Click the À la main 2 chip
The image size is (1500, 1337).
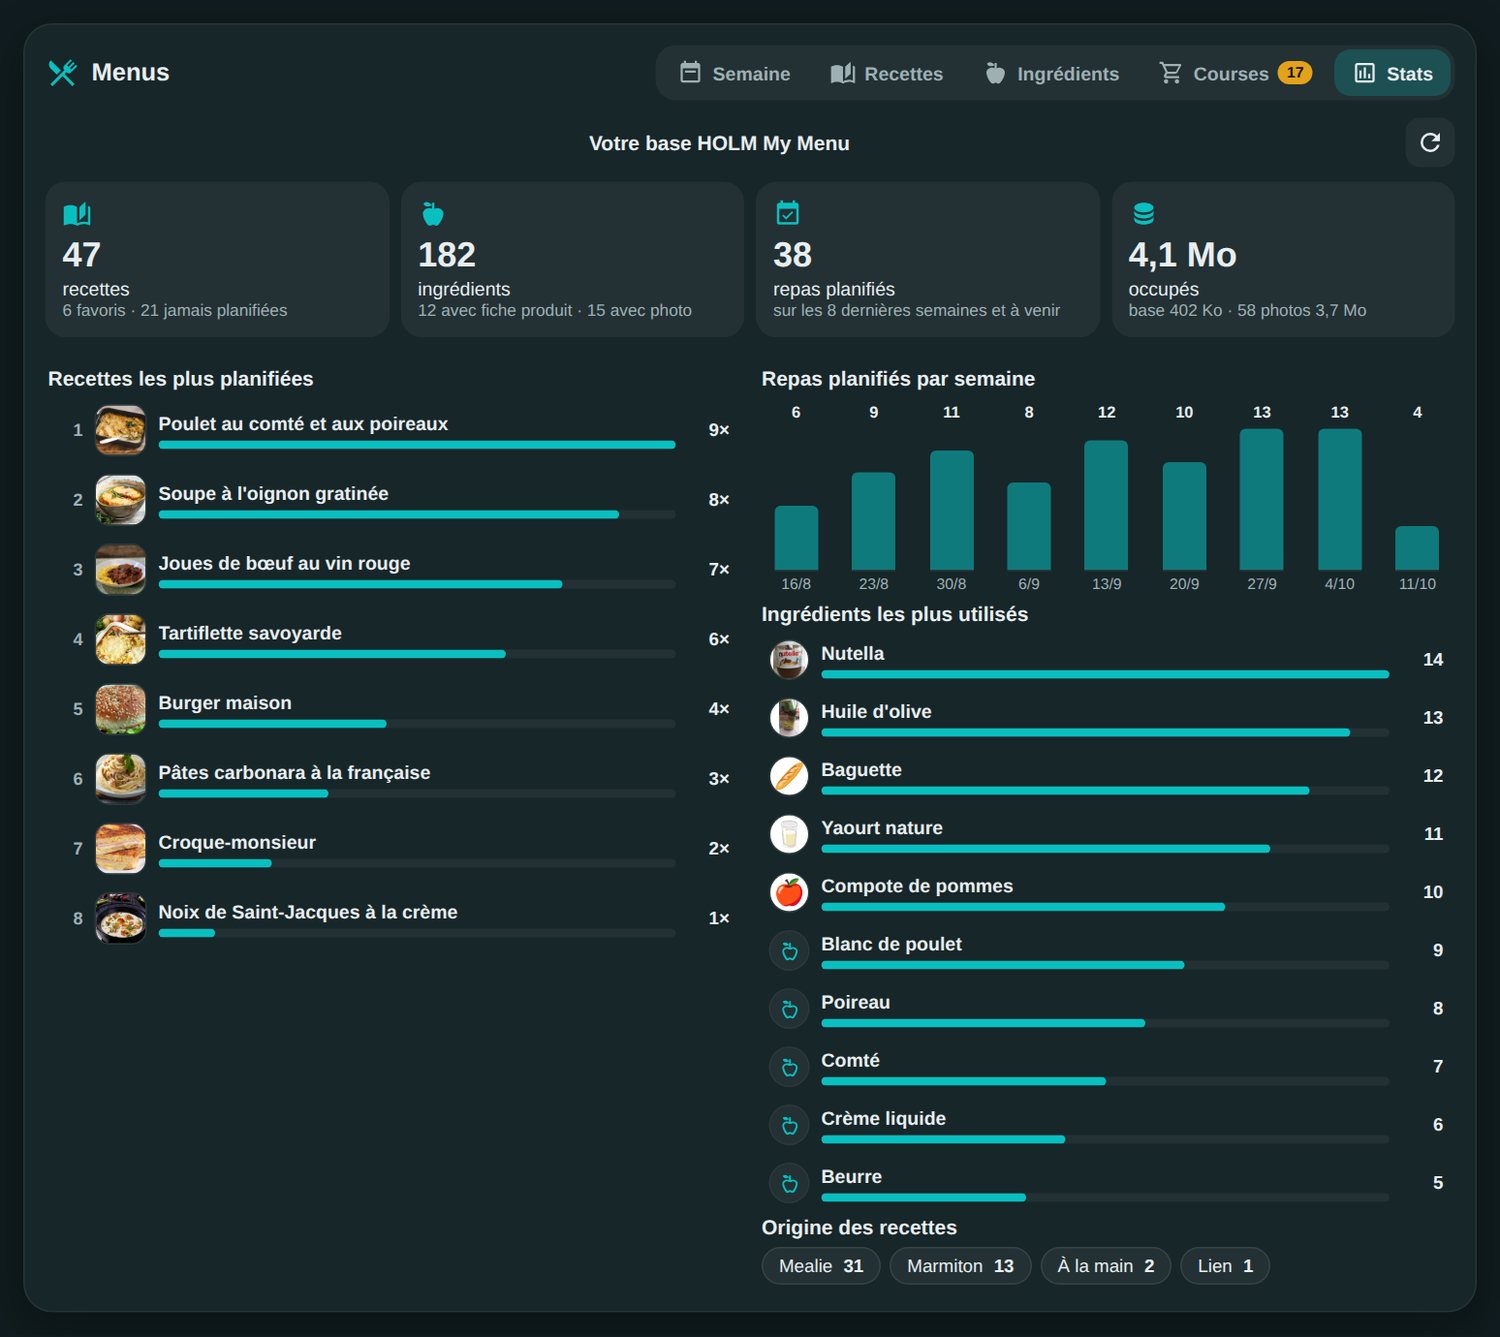1106,1266
